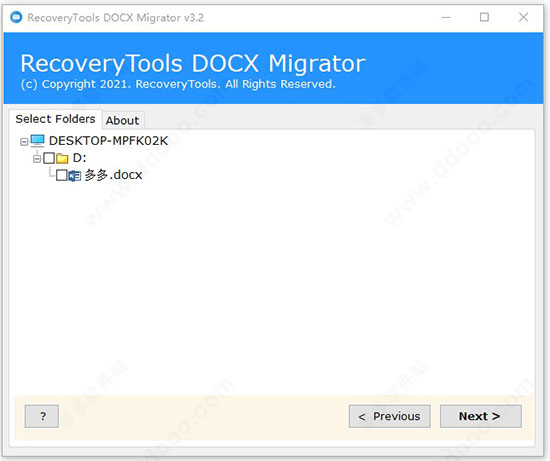The width and height of the screenshot is (550, 461).
Task: Minimize the DOCX Migrator window
Action: (446, 17)
